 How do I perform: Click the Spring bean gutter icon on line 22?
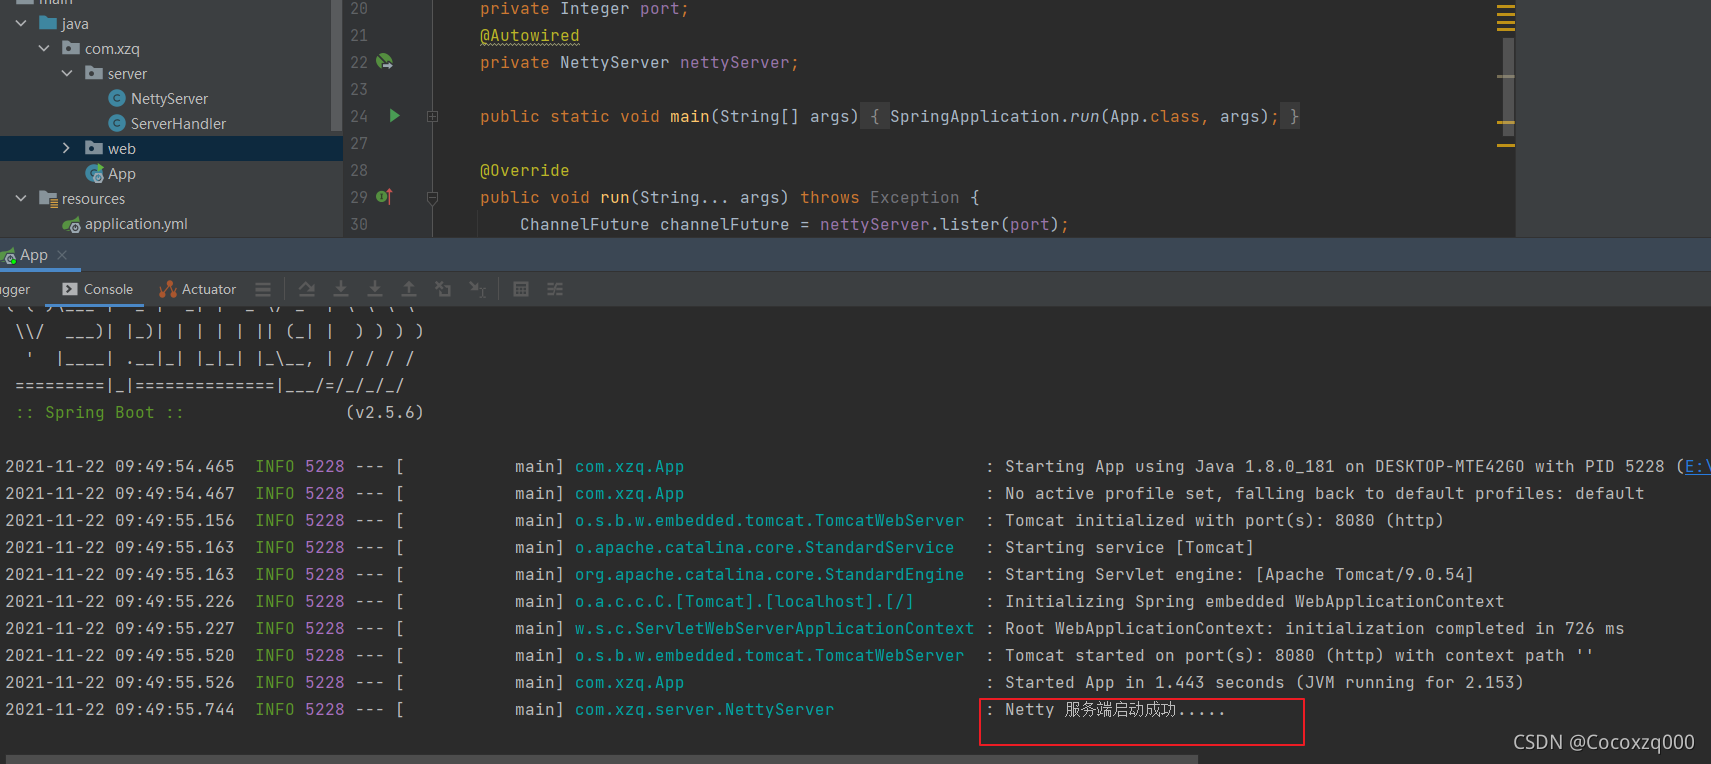pos(384,62)
